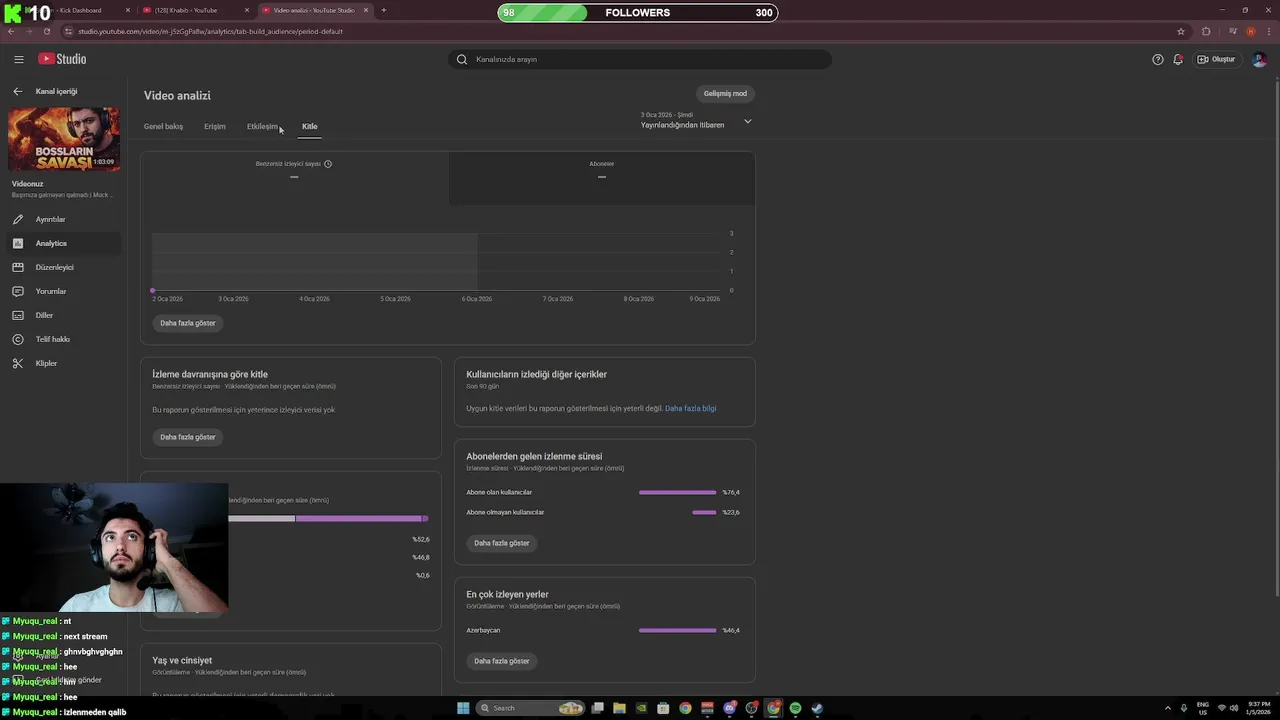Open the Daha fazla bilgi link

click(690, 408)
